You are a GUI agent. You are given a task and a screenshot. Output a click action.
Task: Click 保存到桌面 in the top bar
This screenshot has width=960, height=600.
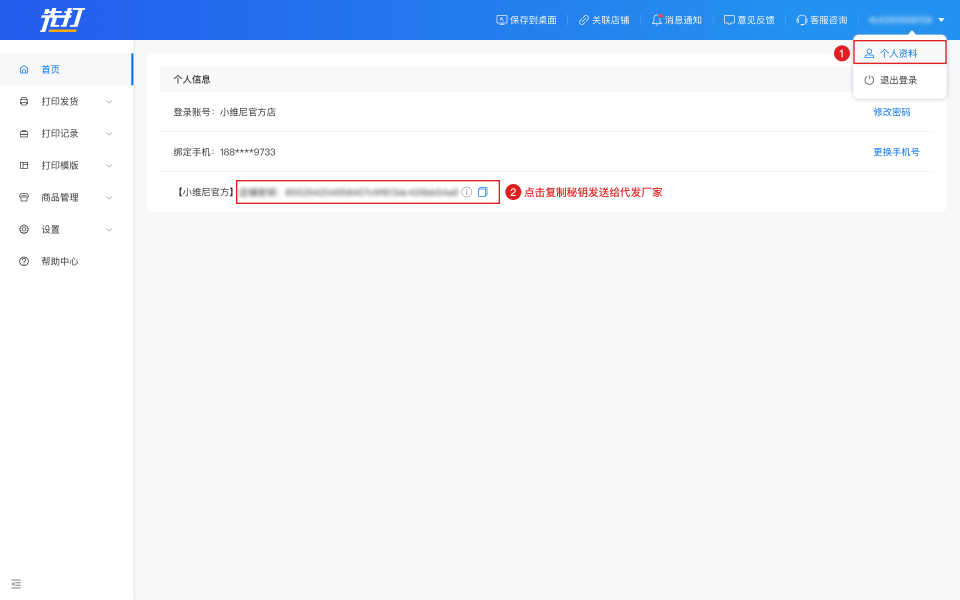click(526, 20)
